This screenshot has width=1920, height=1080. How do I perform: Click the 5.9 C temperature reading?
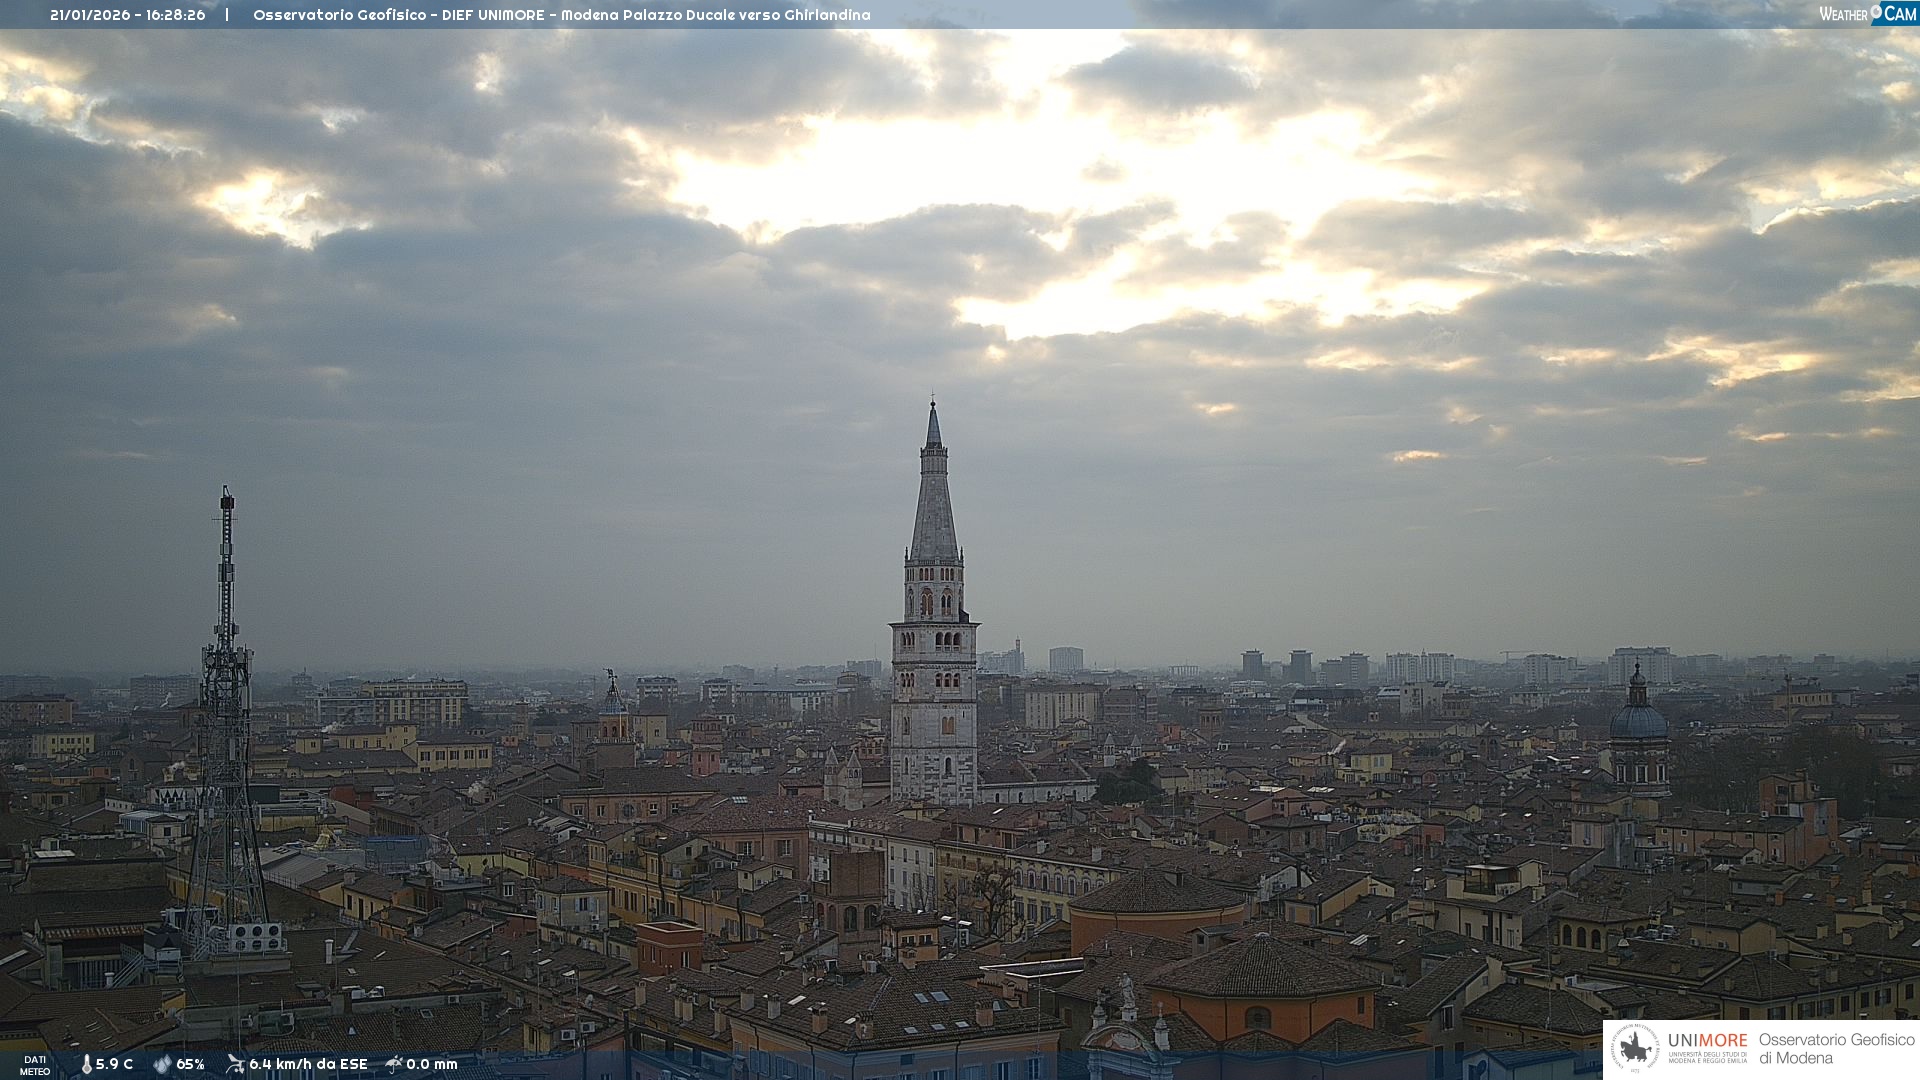click(x=114, y=1065)
